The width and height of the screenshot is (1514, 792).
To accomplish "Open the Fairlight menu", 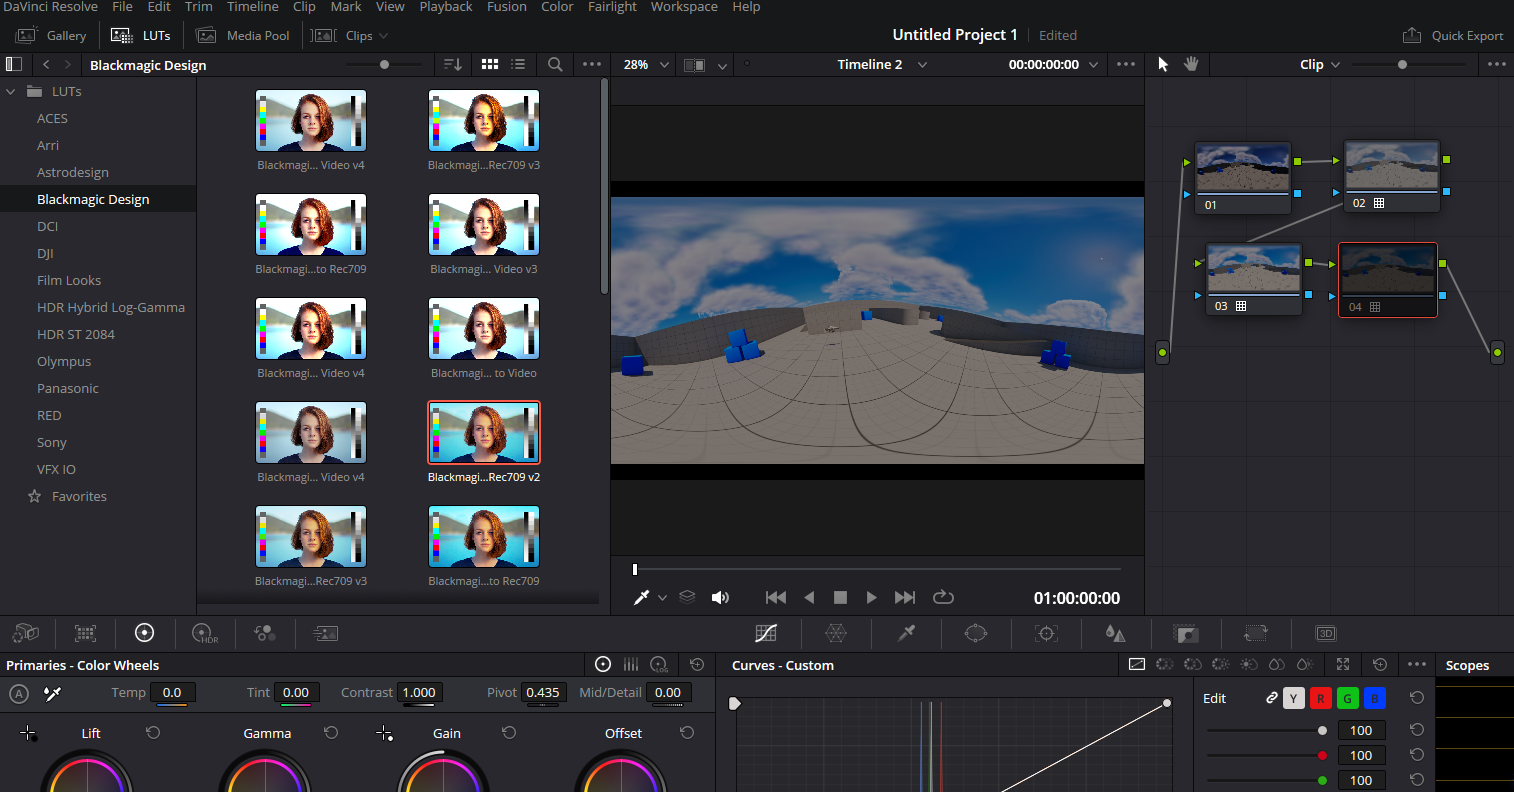I will [x=612, y=7].
